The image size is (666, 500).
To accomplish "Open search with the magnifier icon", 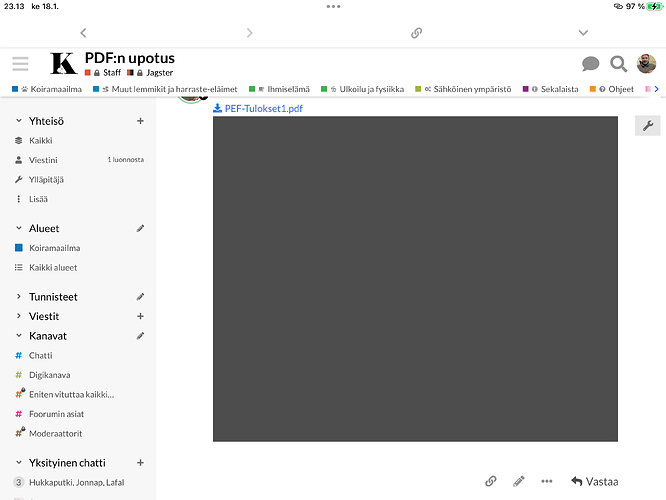I will tap(618, 64).
